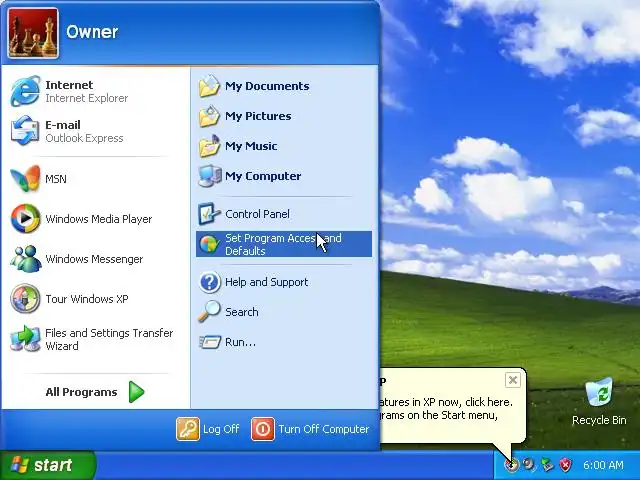Click the Log Off key icon
The height and width of the screenshot is (480, 640).
click(188, 429)
